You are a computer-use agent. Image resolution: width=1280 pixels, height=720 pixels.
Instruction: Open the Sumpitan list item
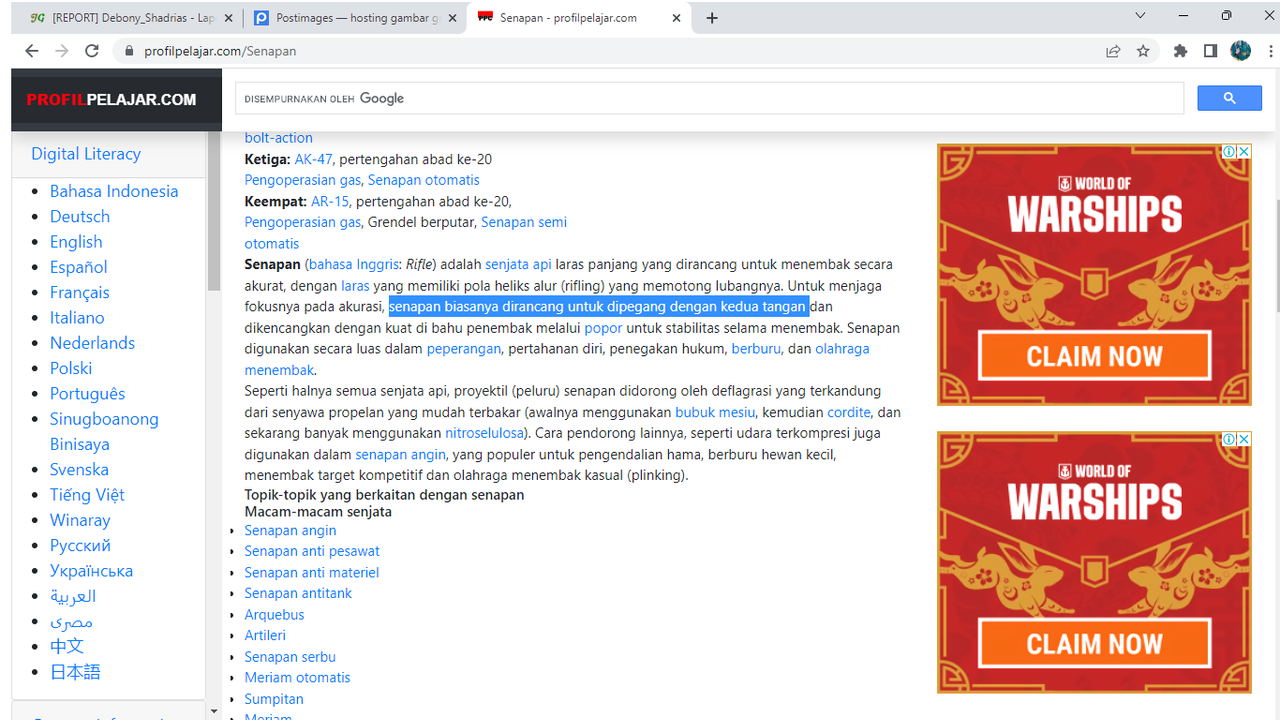(274, 699)
